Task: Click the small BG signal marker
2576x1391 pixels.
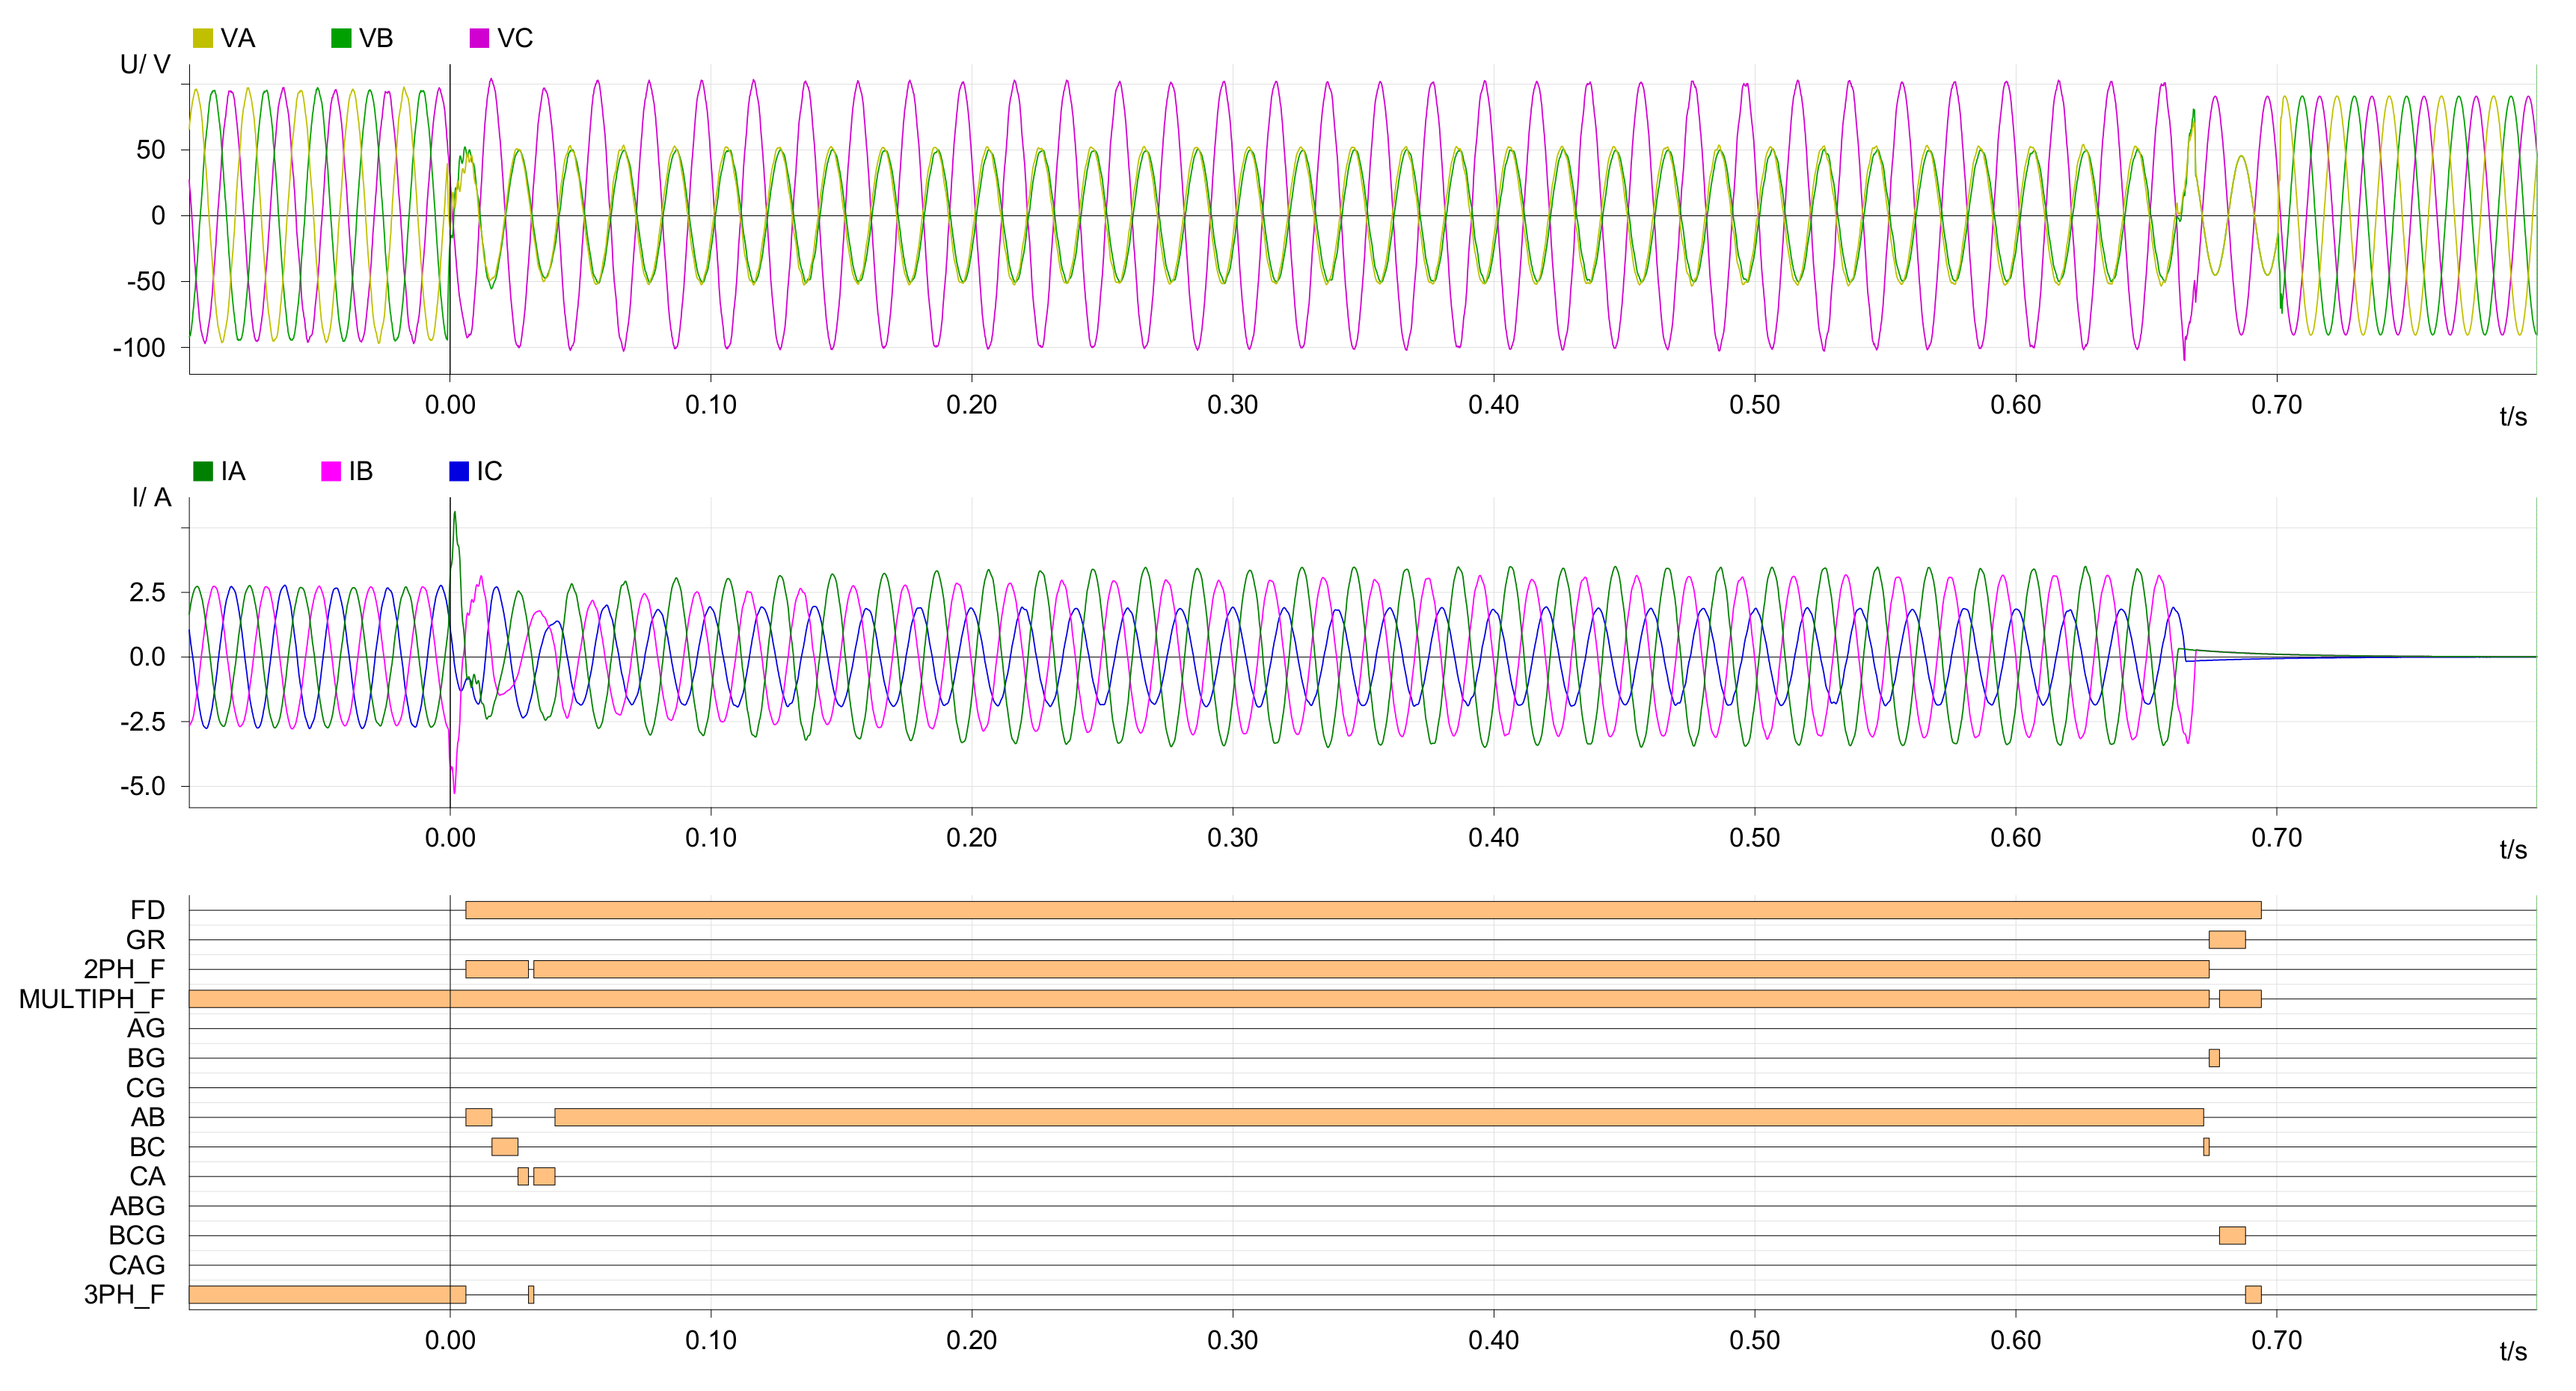Action: click(2214, 1058)
